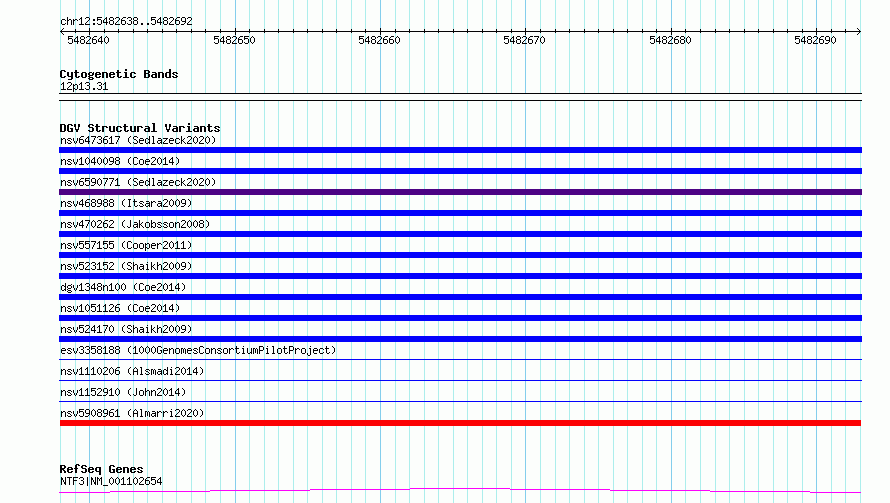Open variant nsv1110206 (Alsmadi2014) label

(x=132, y=371)
